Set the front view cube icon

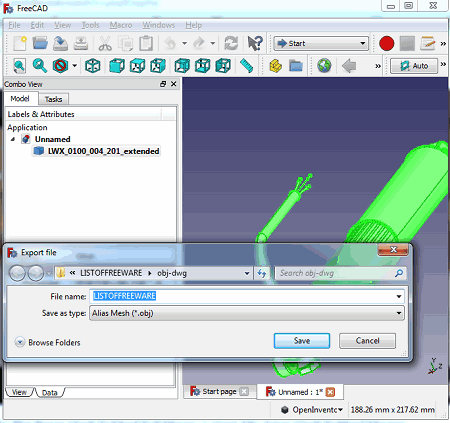pyautogui.click(x=117, y=66)
